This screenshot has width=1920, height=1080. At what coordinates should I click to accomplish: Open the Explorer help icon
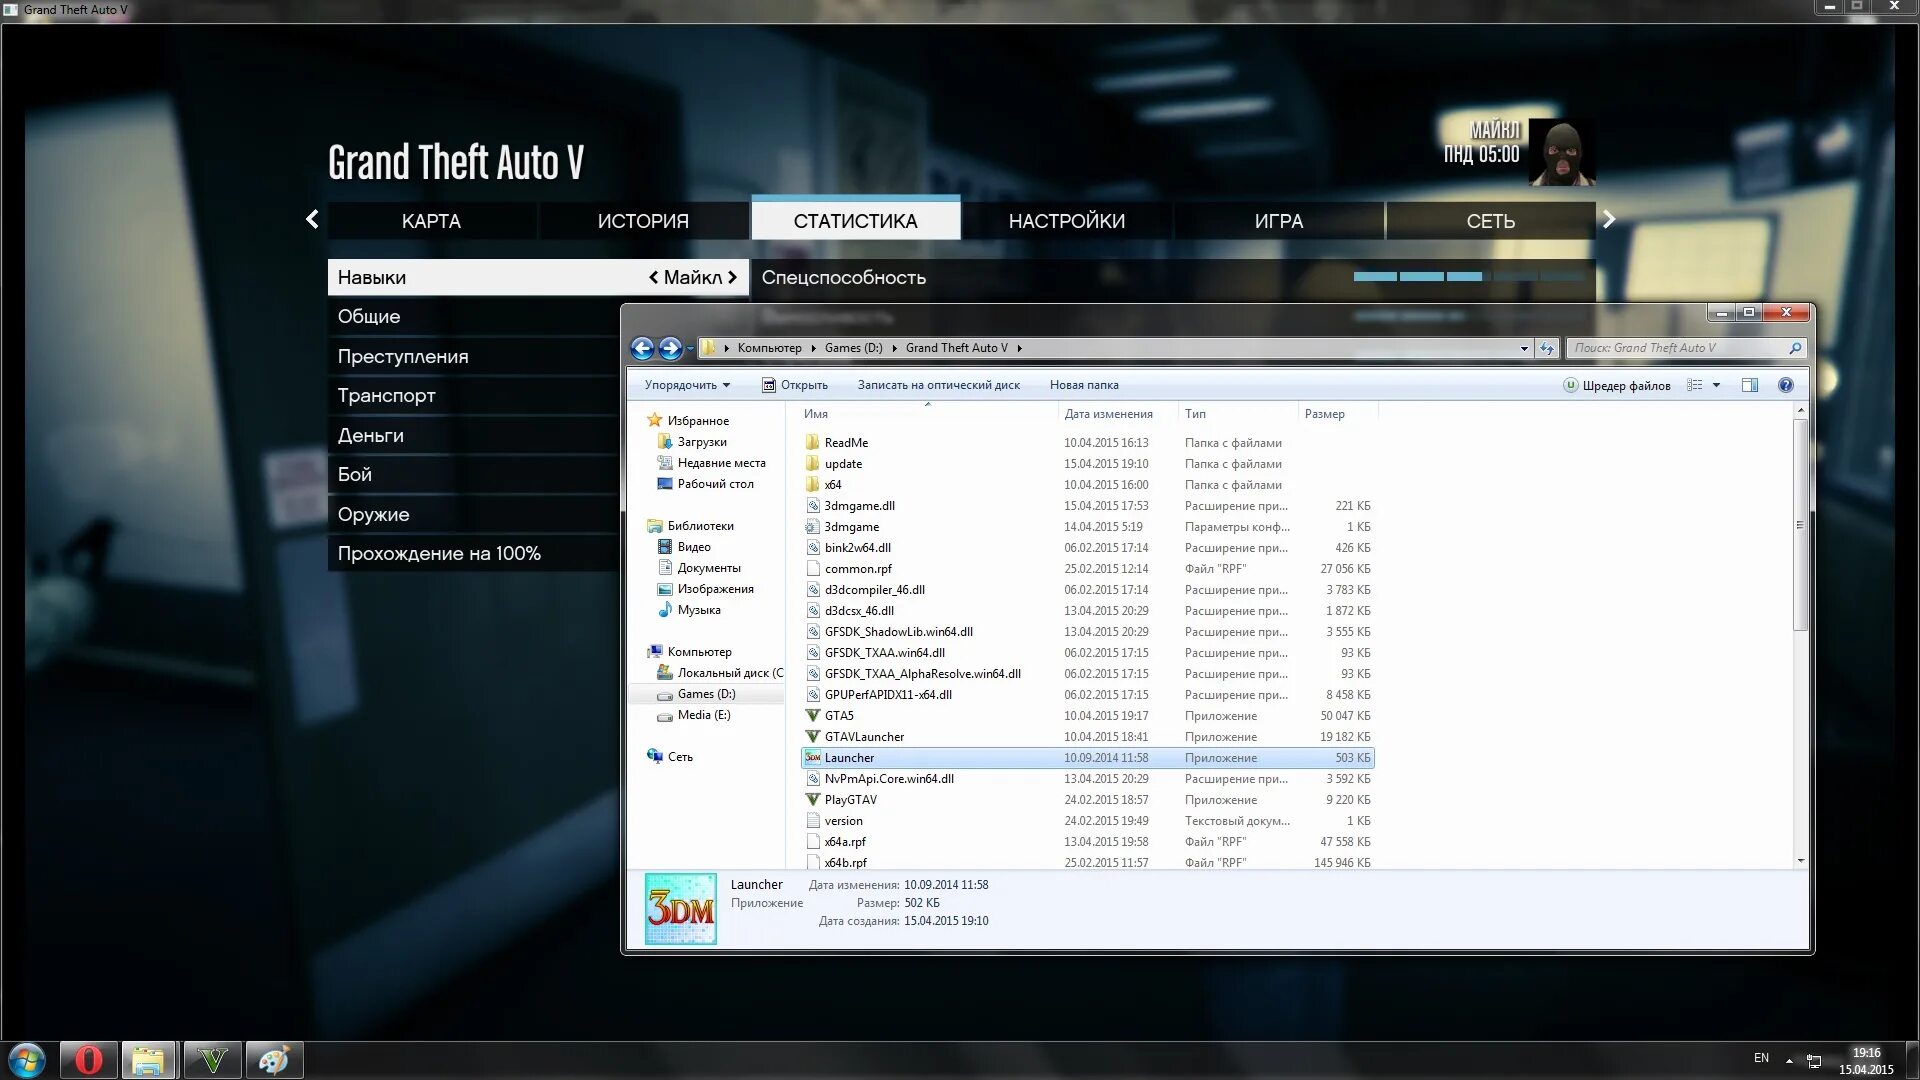[1785, 385]
